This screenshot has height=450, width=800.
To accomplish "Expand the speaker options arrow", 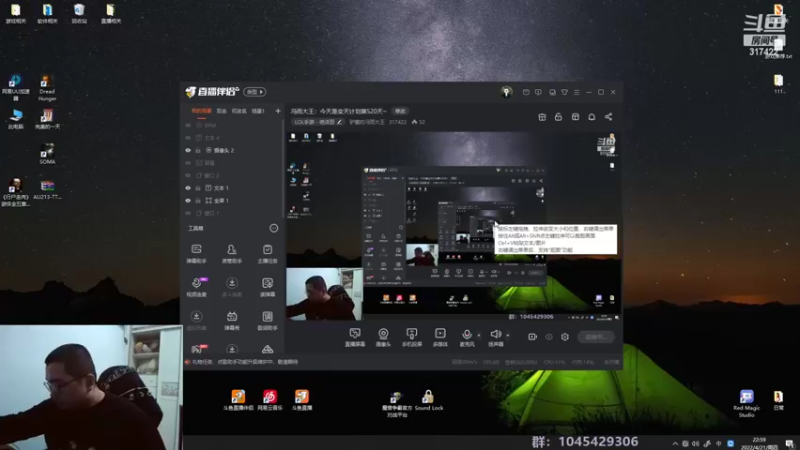I will (507, 335).
